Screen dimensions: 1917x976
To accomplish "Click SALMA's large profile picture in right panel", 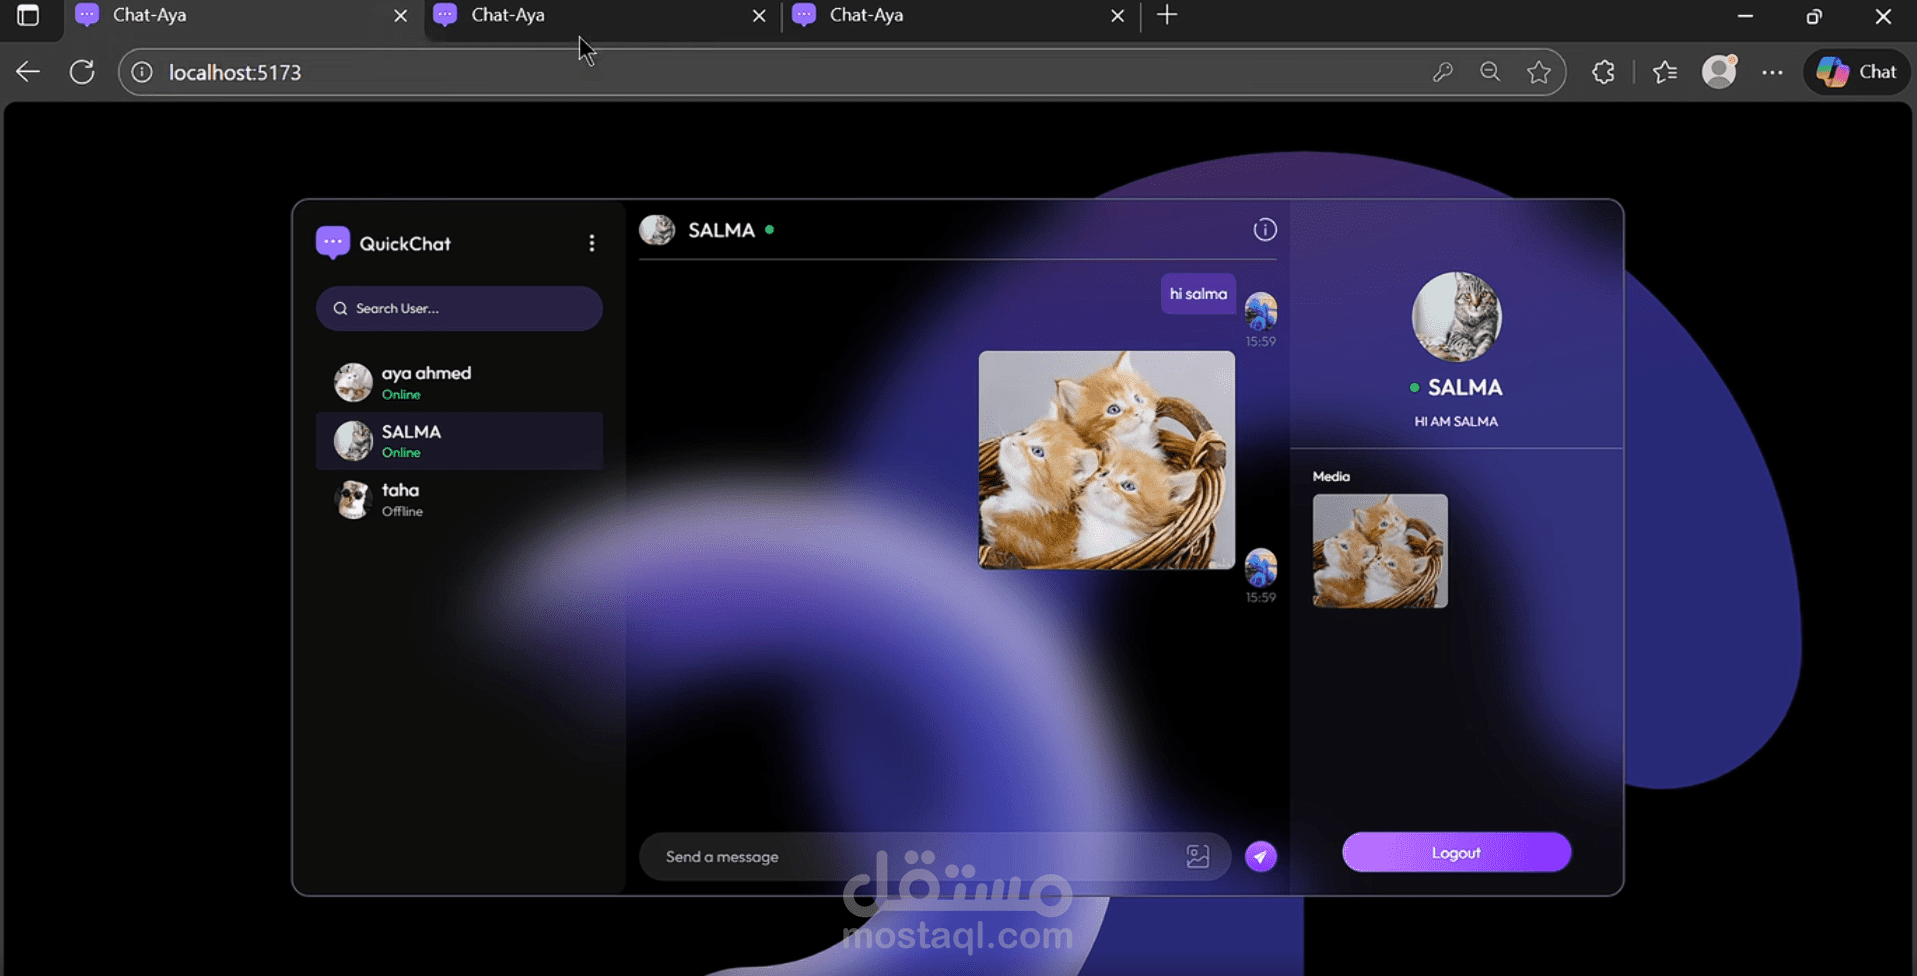I will click(1456, 317).
